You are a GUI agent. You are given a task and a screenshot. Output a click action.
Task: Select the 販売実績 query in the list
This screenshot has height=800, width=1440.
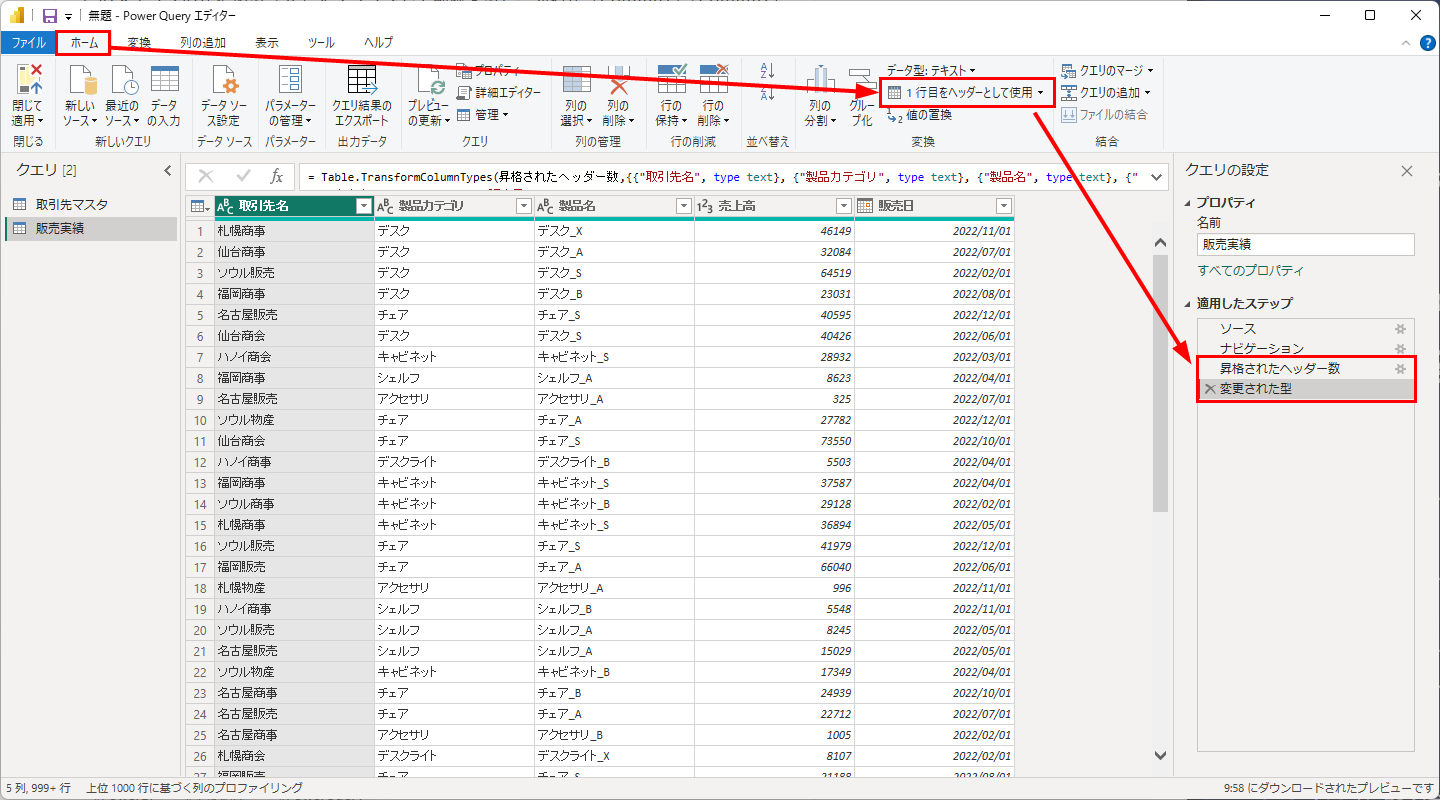coord(90,228)
